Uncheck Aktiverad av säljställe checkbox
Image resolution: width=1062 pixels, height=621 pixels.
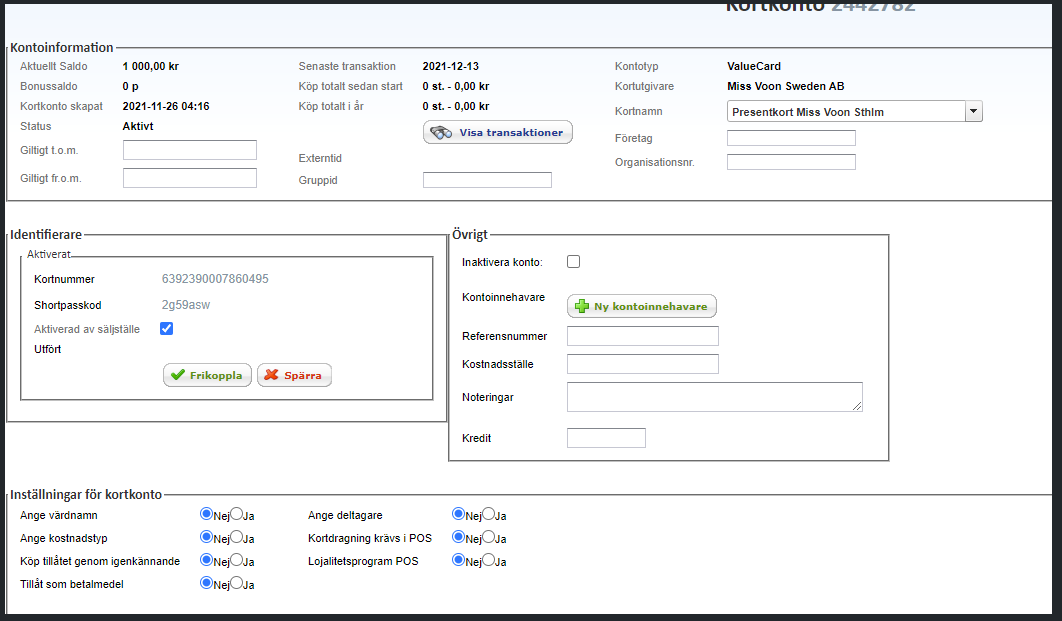[x=167, y=329]
